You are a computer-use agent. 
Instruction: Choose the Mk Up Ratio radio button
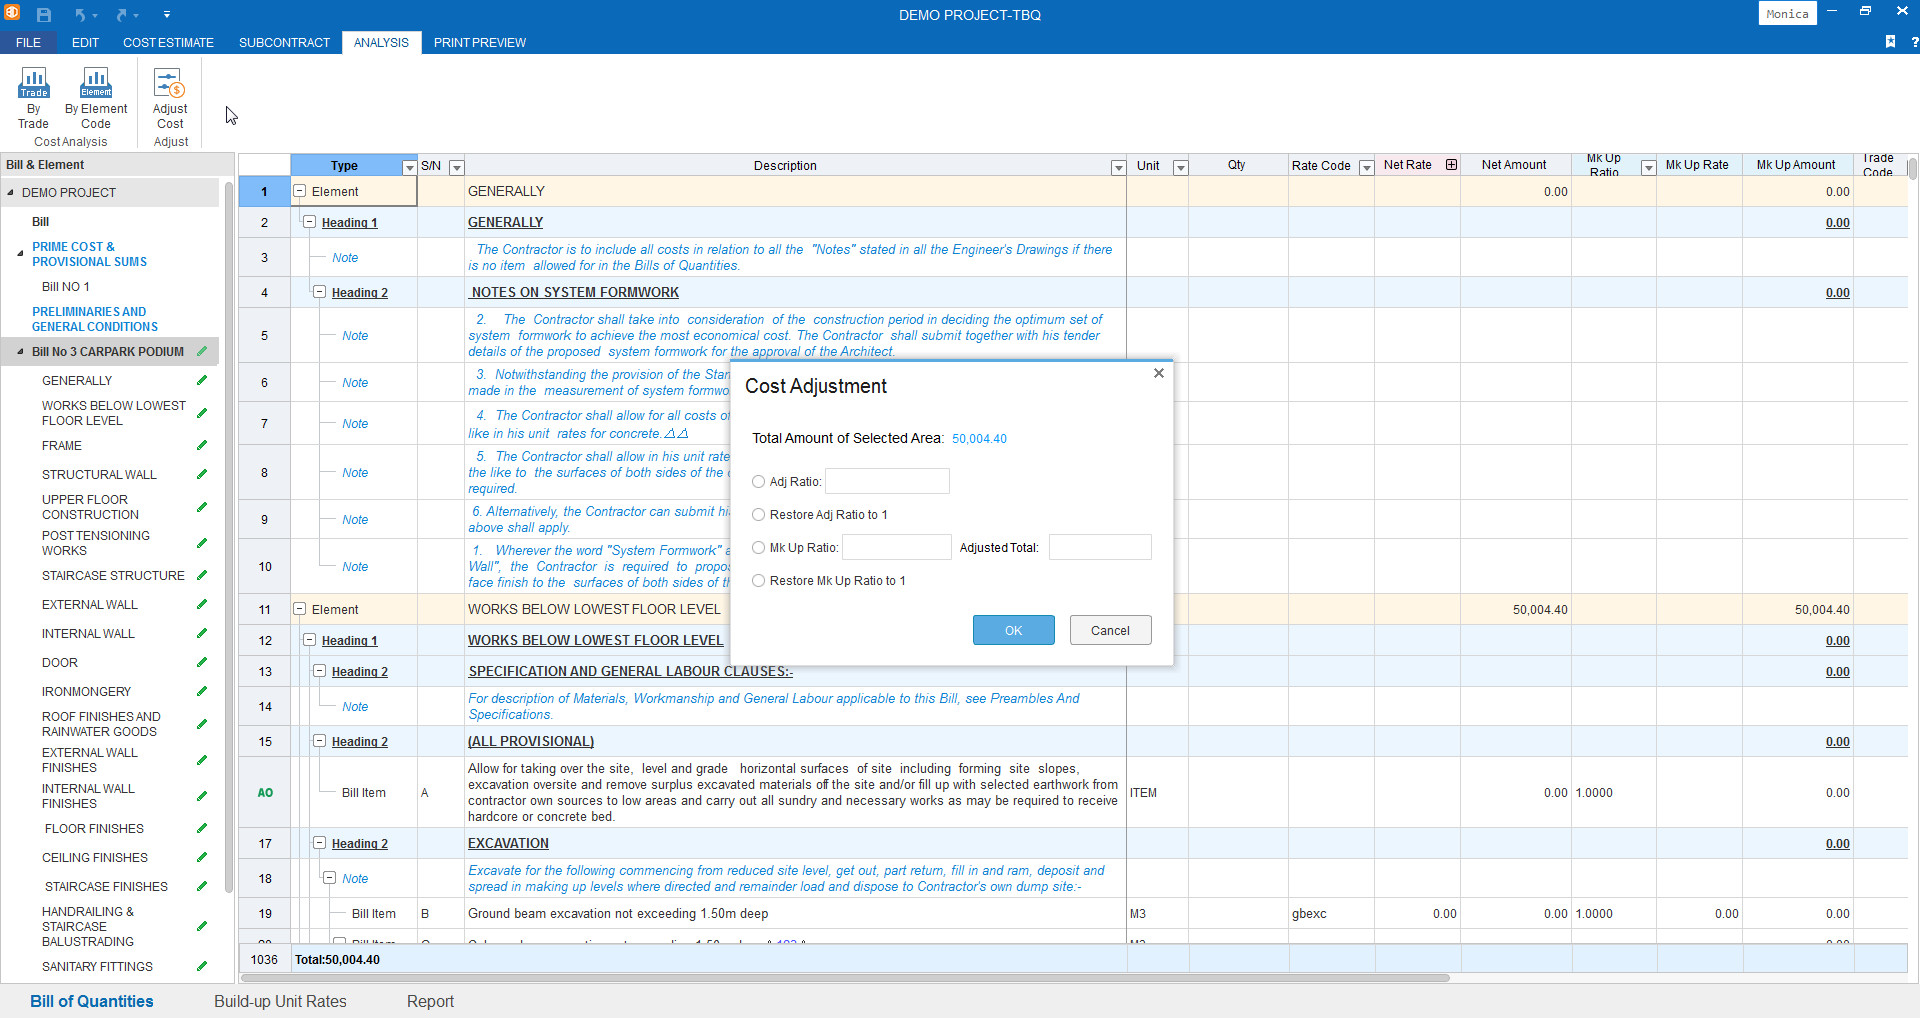(758, 548)
